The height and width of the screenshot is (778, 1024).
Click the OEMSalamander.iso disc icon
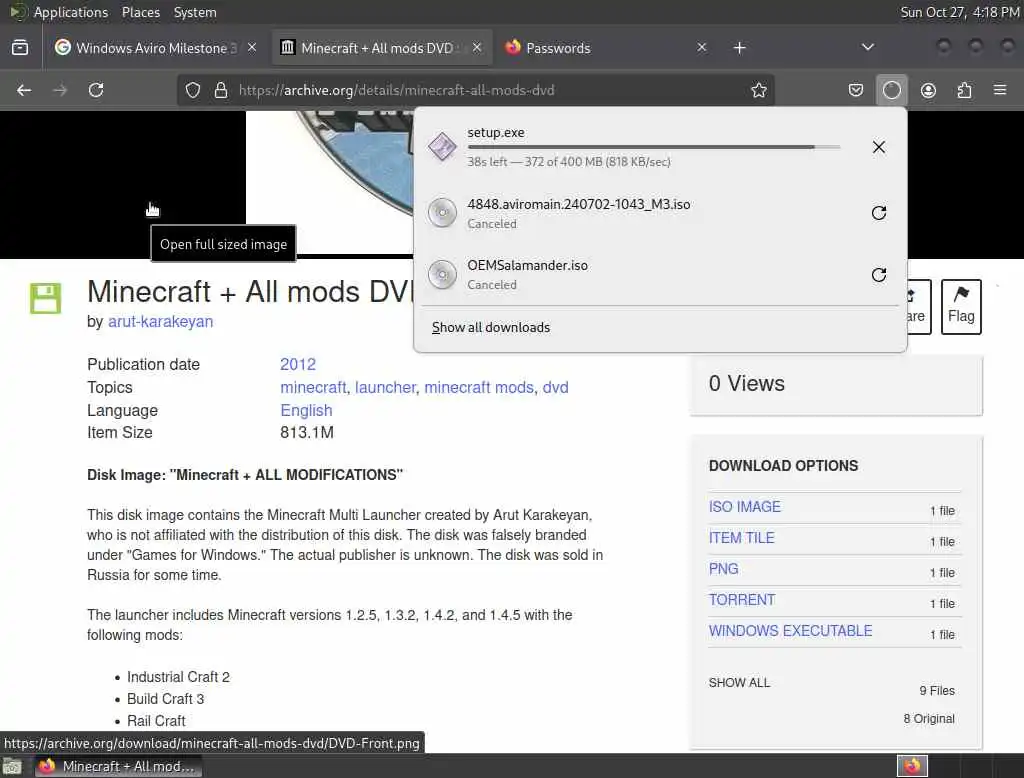442,275
